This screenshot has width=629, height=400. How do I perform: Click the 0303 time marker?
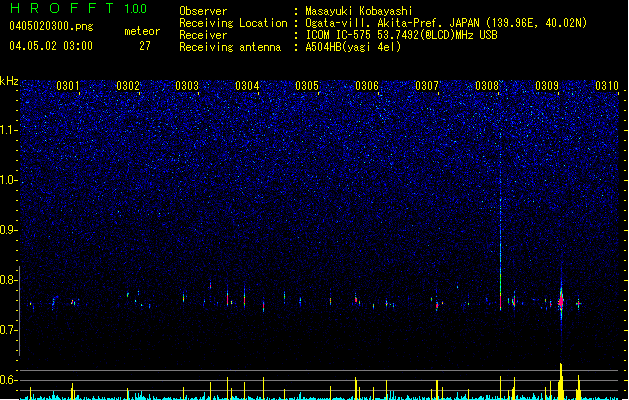click(x=187, y=86)
